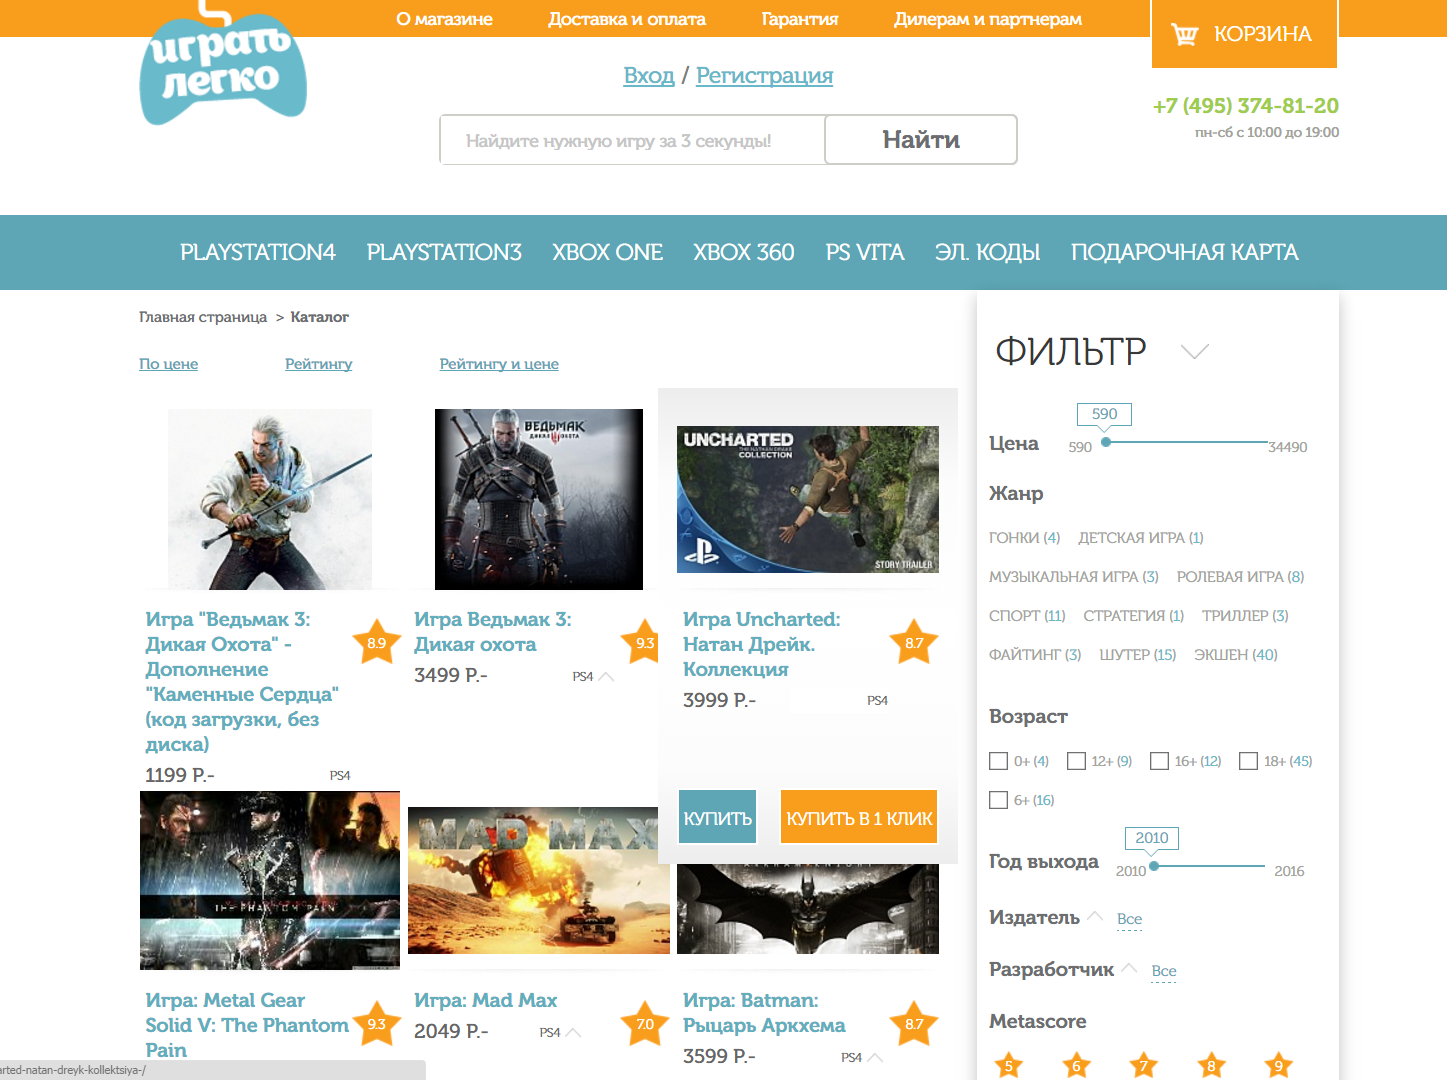Screen dimensions: 1447x1080
Task: Expand PS4 platform arrow on Batman
Action: [874, 1058]
